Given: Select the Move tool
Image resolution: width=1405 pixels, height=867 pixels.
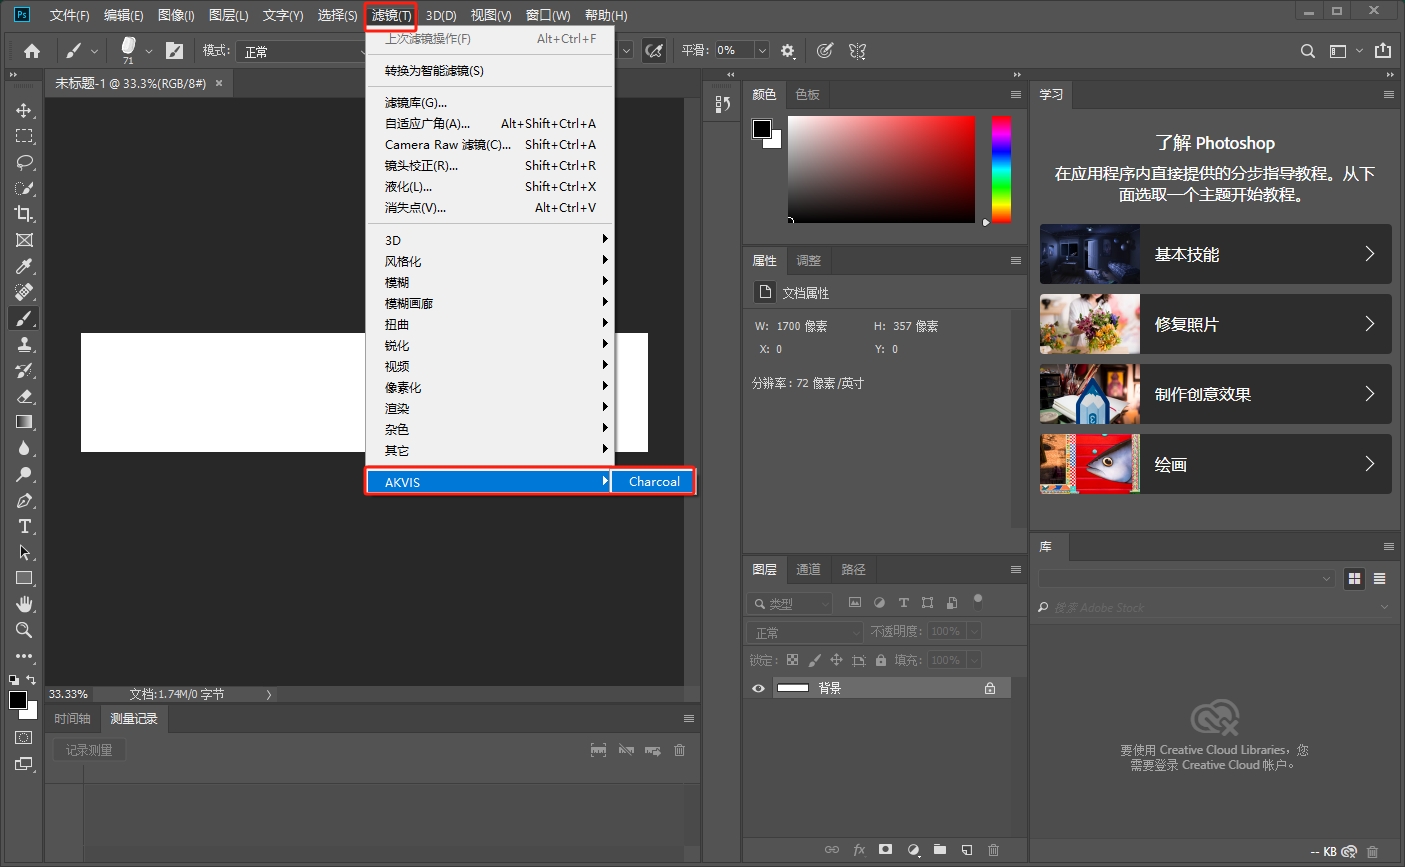Looking at the screenshot, I should tap(24, 110).
